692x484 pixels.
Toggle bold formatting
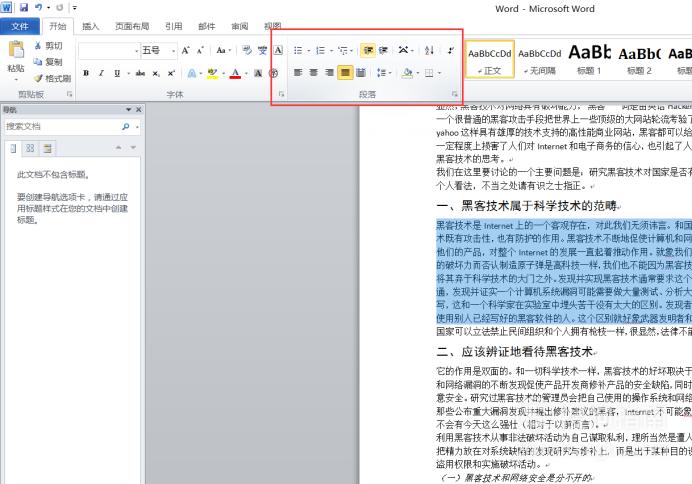click(86, 73)
